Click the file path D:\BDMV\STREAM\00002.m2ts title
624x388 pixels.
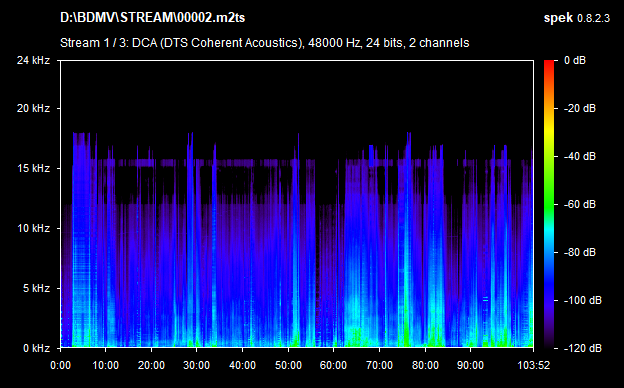[152, 18]
